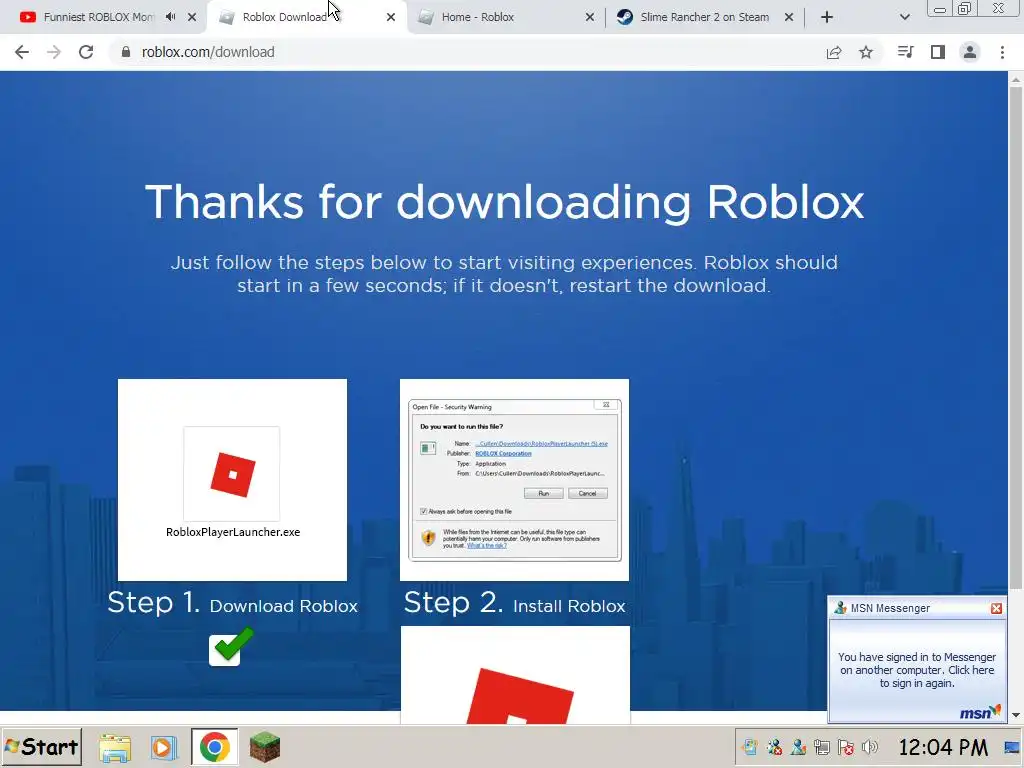
Task: Go back to the previous page
Action: pyautogui.click(x=22, y=52)
